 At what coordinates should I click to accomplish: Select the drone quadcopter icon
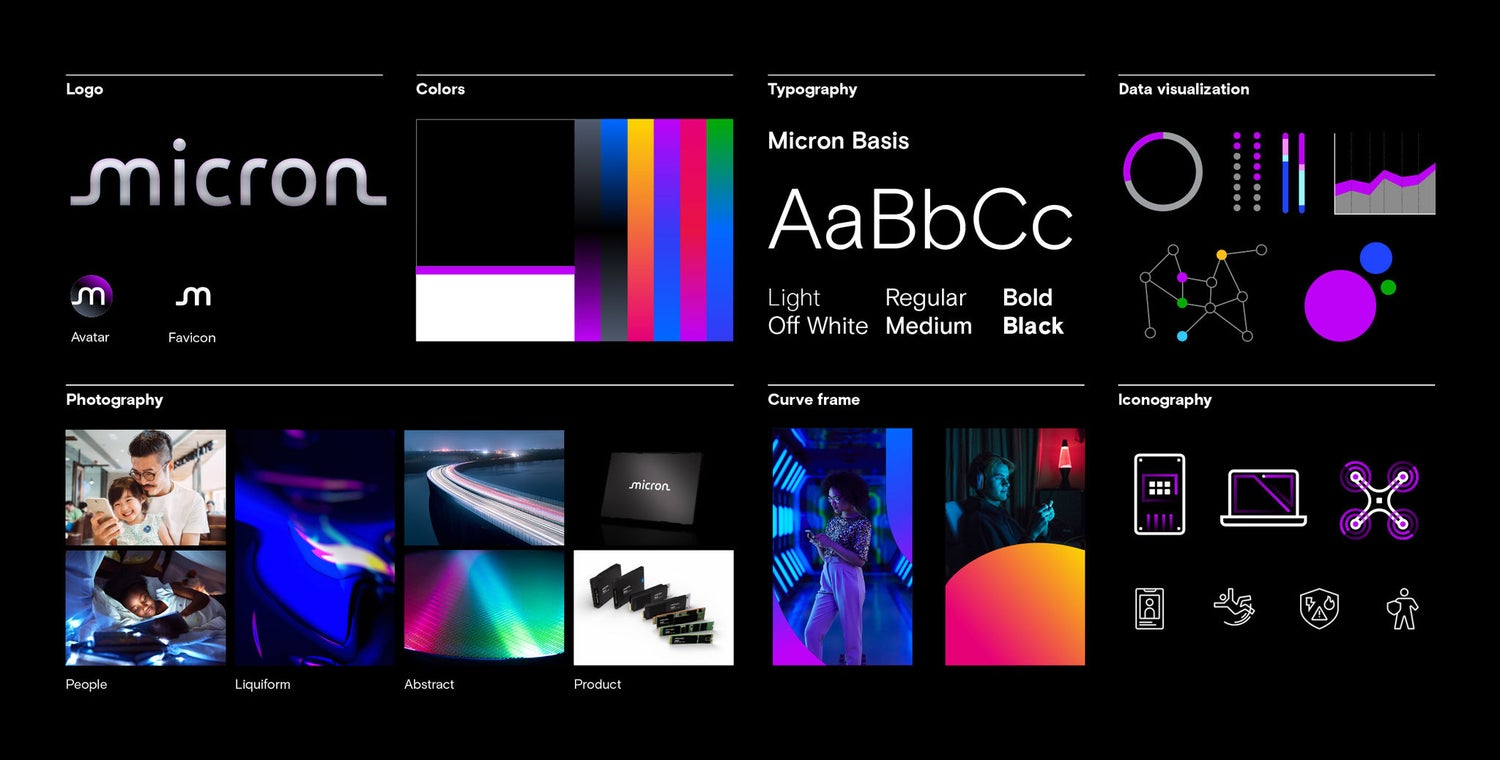point(1379,498)
